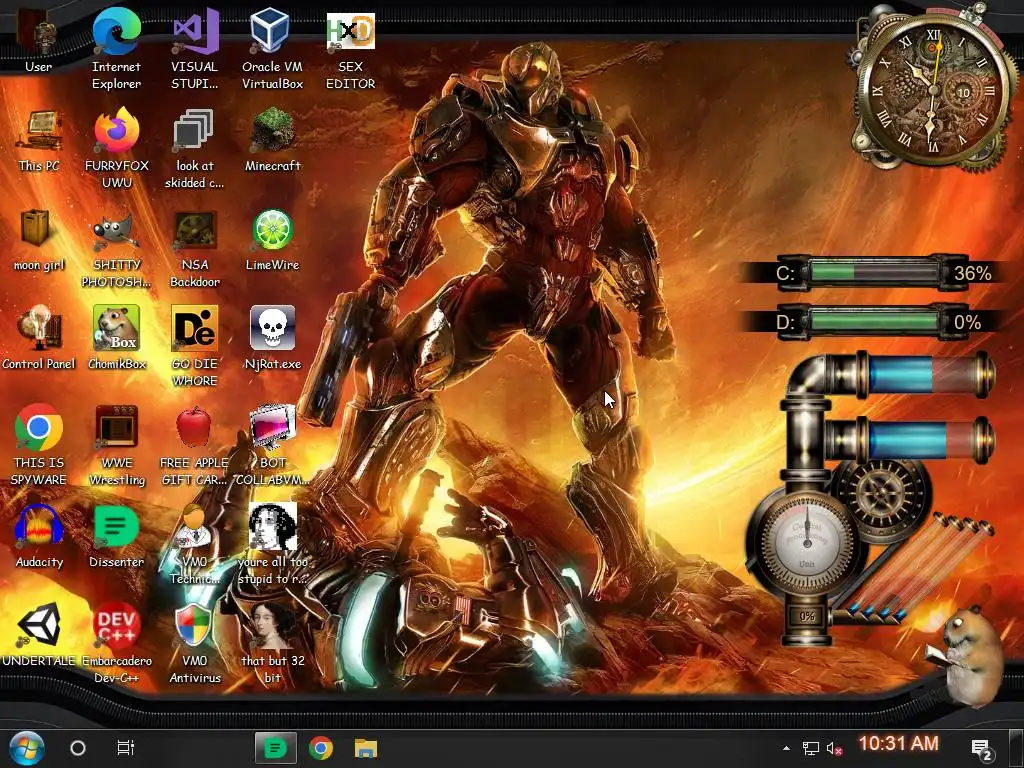Screen dimensions: 1024x768
Task: Select the GO DIE WHORE De icon
Action: (x=195, y=346)
